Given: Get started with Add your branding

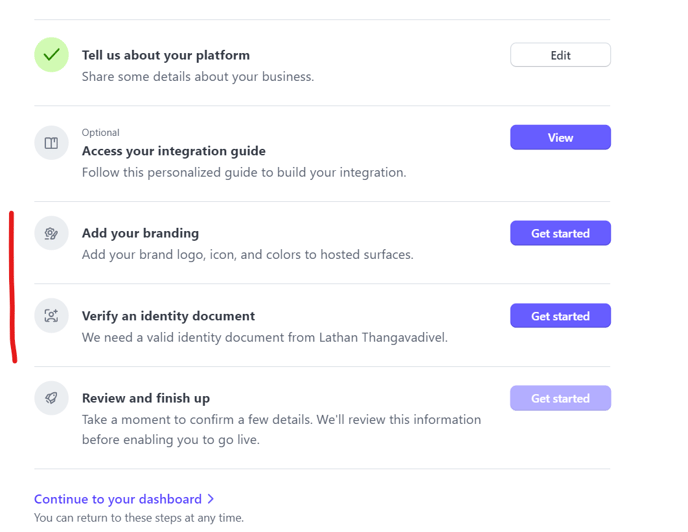Looking at the screenshot, I should (560, 233).
